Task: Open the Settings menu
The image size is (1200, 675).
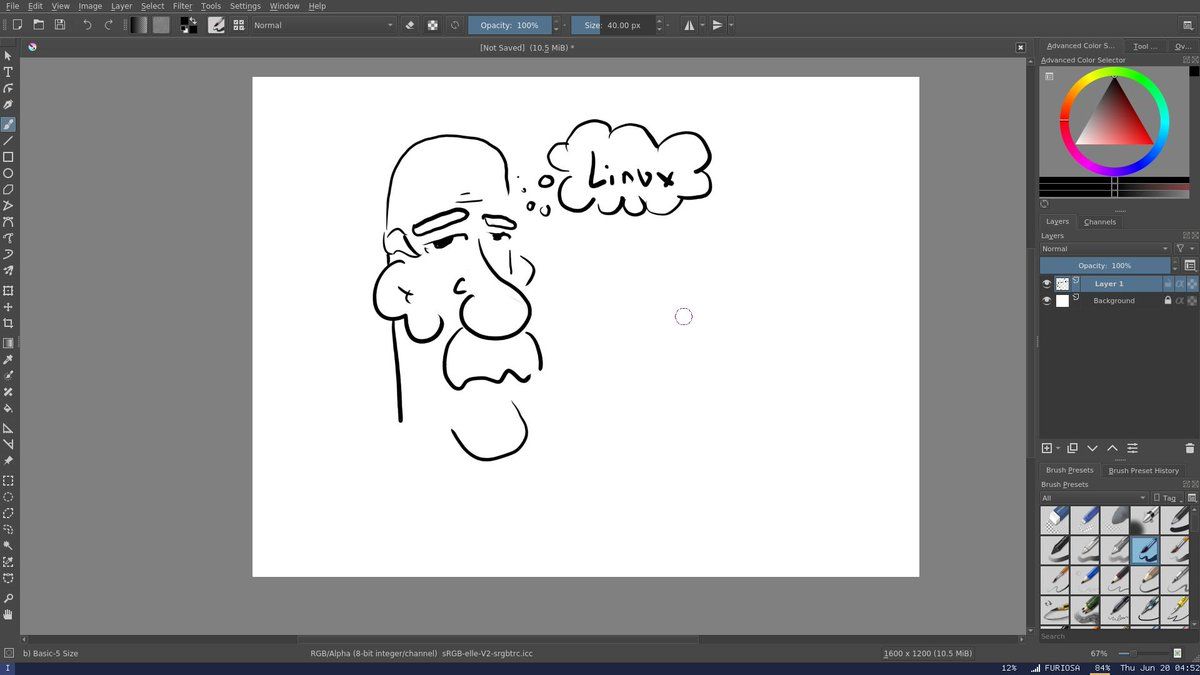Action: pos(245,6)
